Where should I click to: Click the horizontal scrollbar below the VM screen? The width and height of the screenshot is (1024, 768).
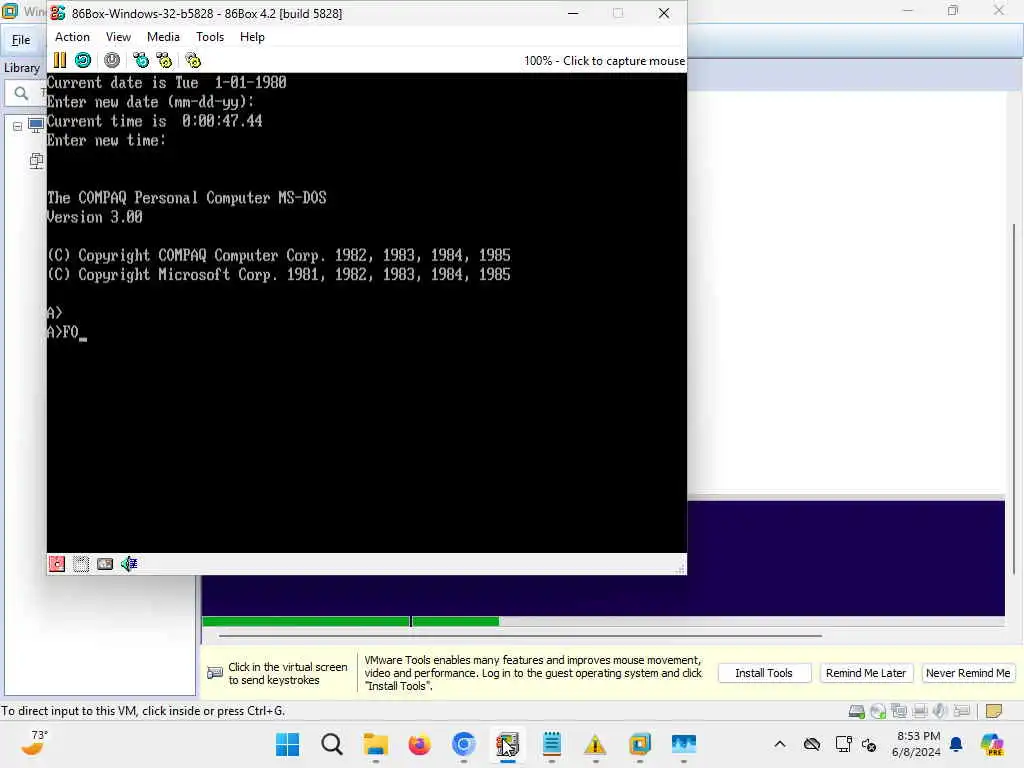click(520, 635)
